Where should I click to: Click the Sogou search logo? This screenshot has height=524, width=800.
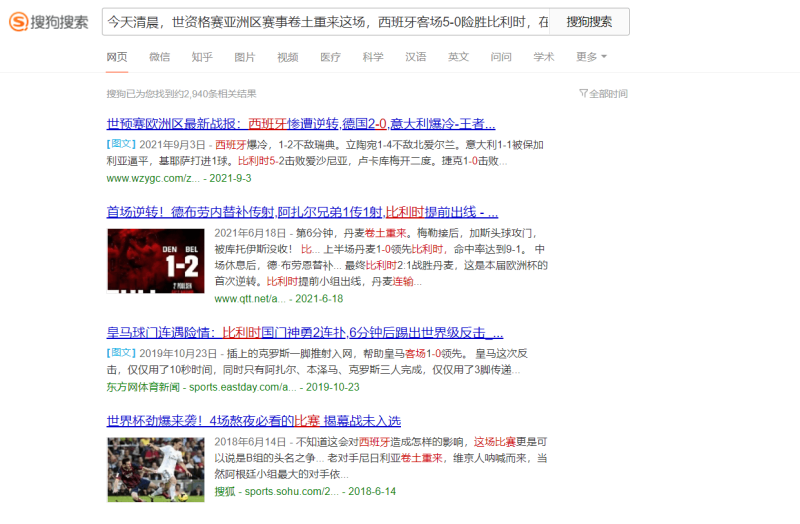click(49, 22)
